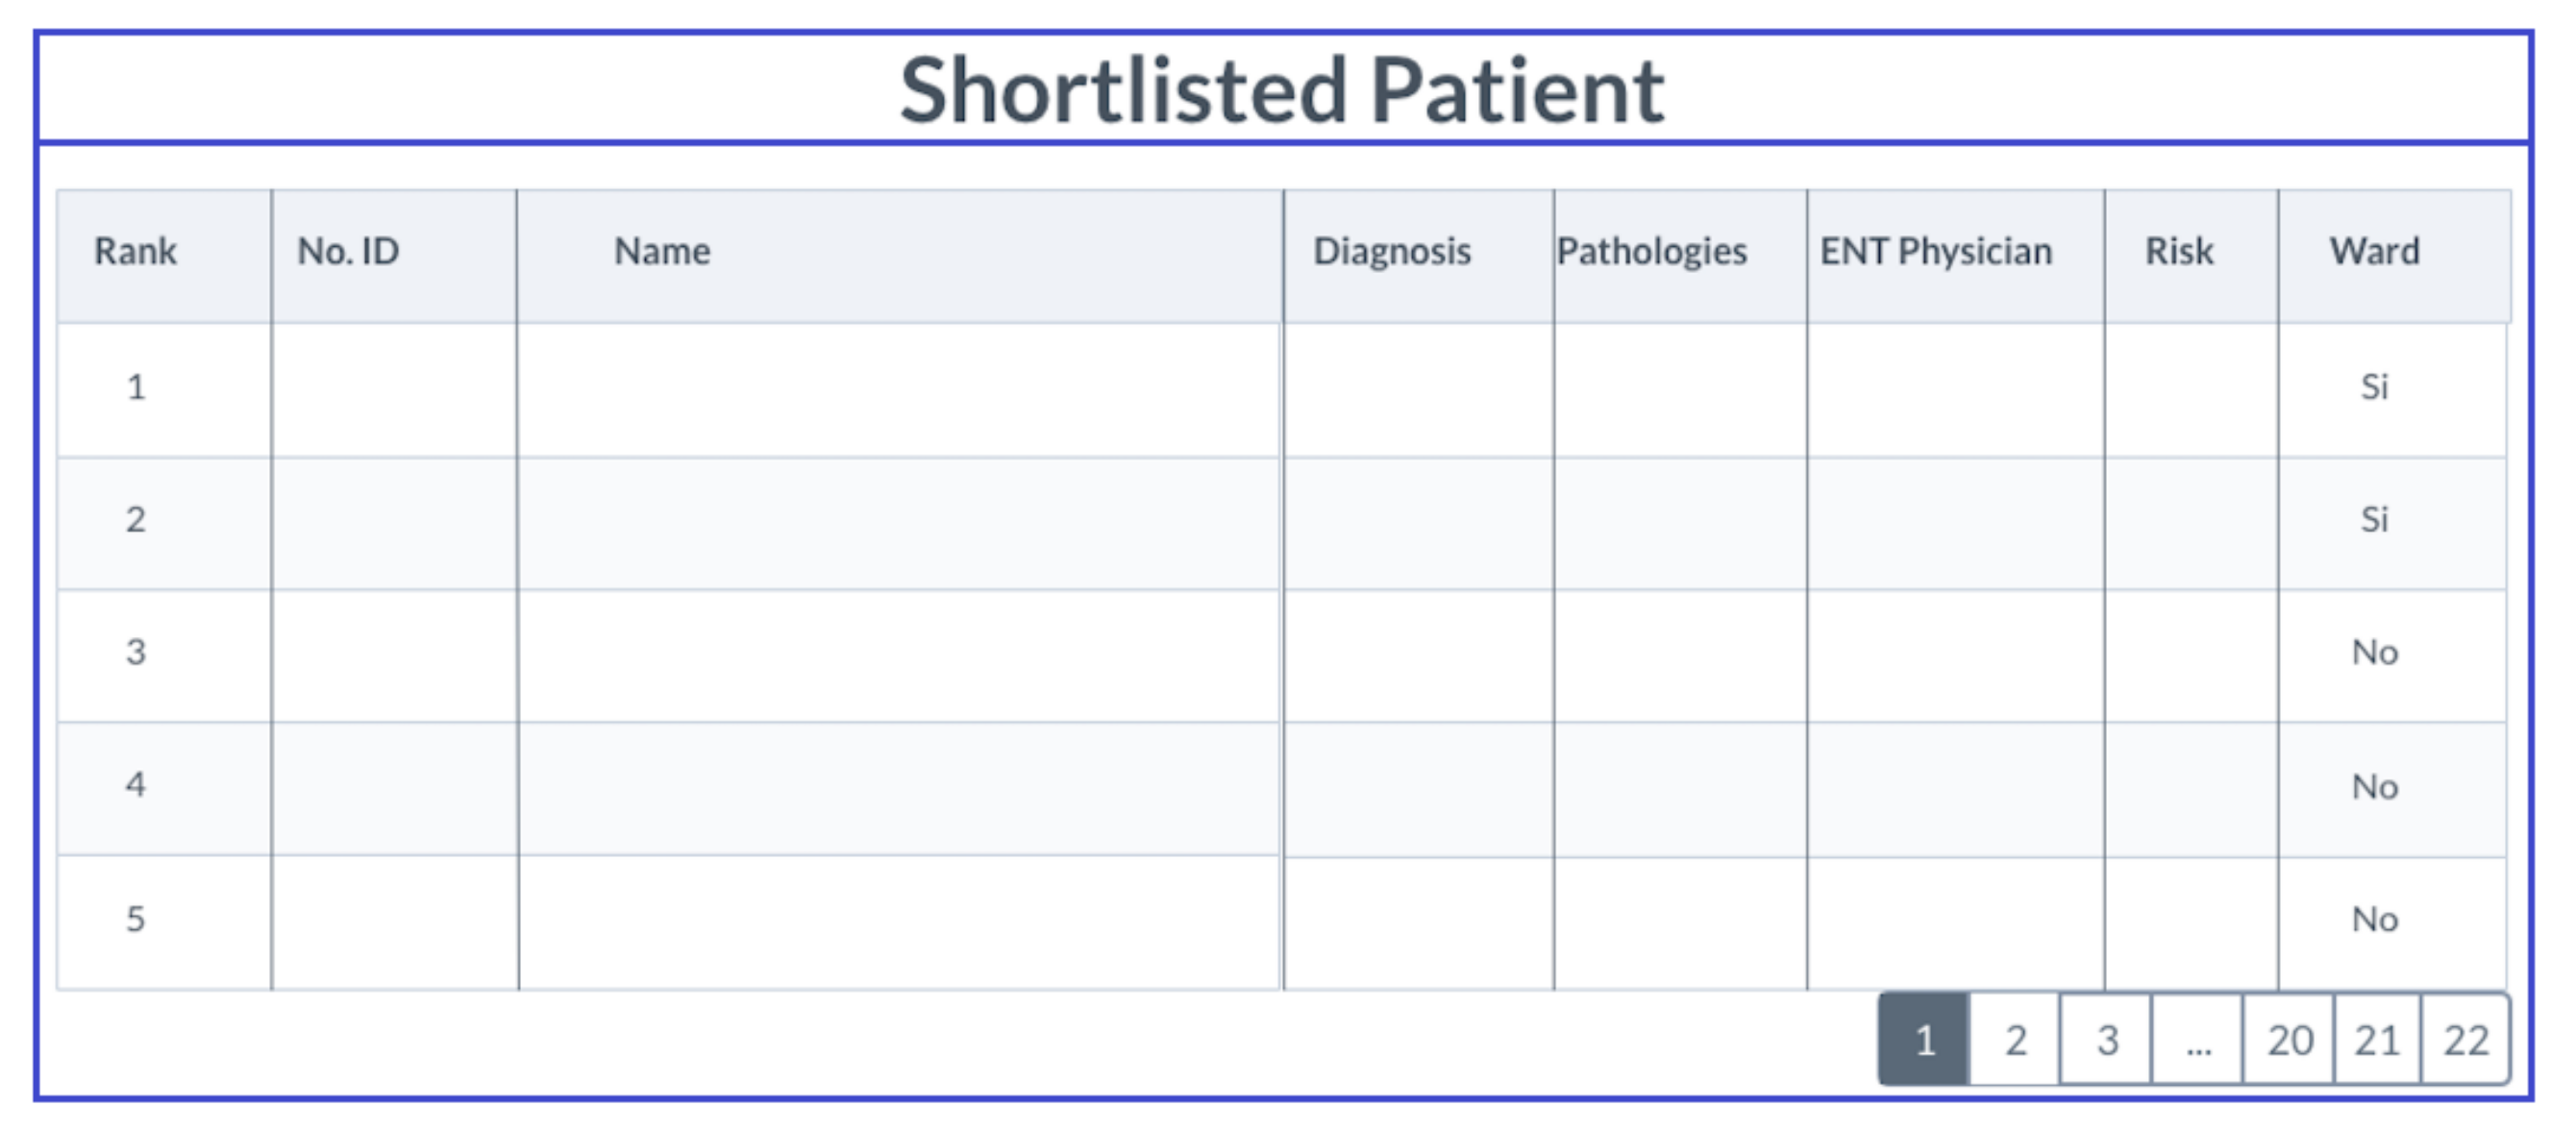Jump to page 21 in pagination
The image size is (2576, 1130).
coord(2377,1040)
